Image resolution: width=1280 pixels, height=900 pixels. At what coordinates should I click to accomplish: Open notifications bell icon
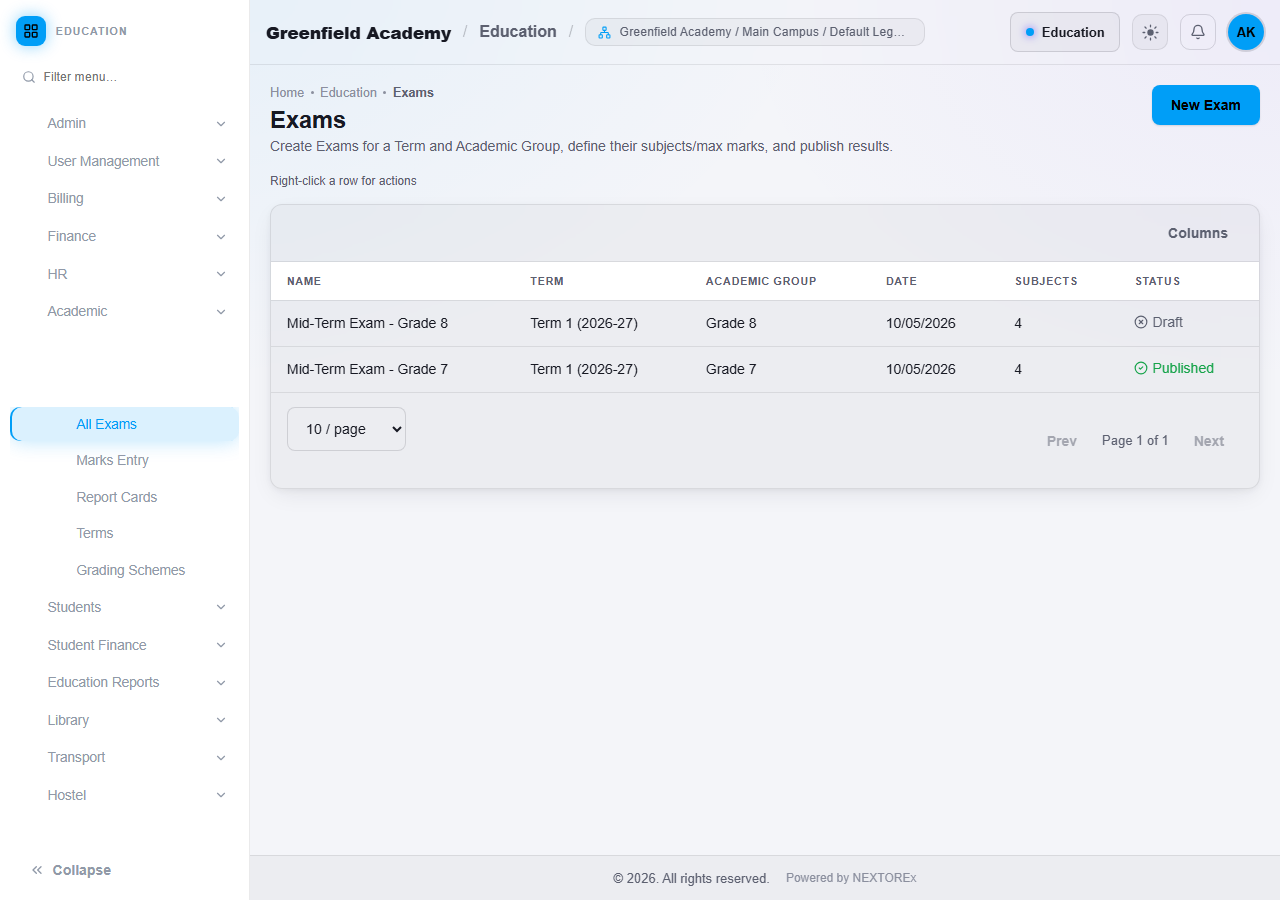[1198, 32]
